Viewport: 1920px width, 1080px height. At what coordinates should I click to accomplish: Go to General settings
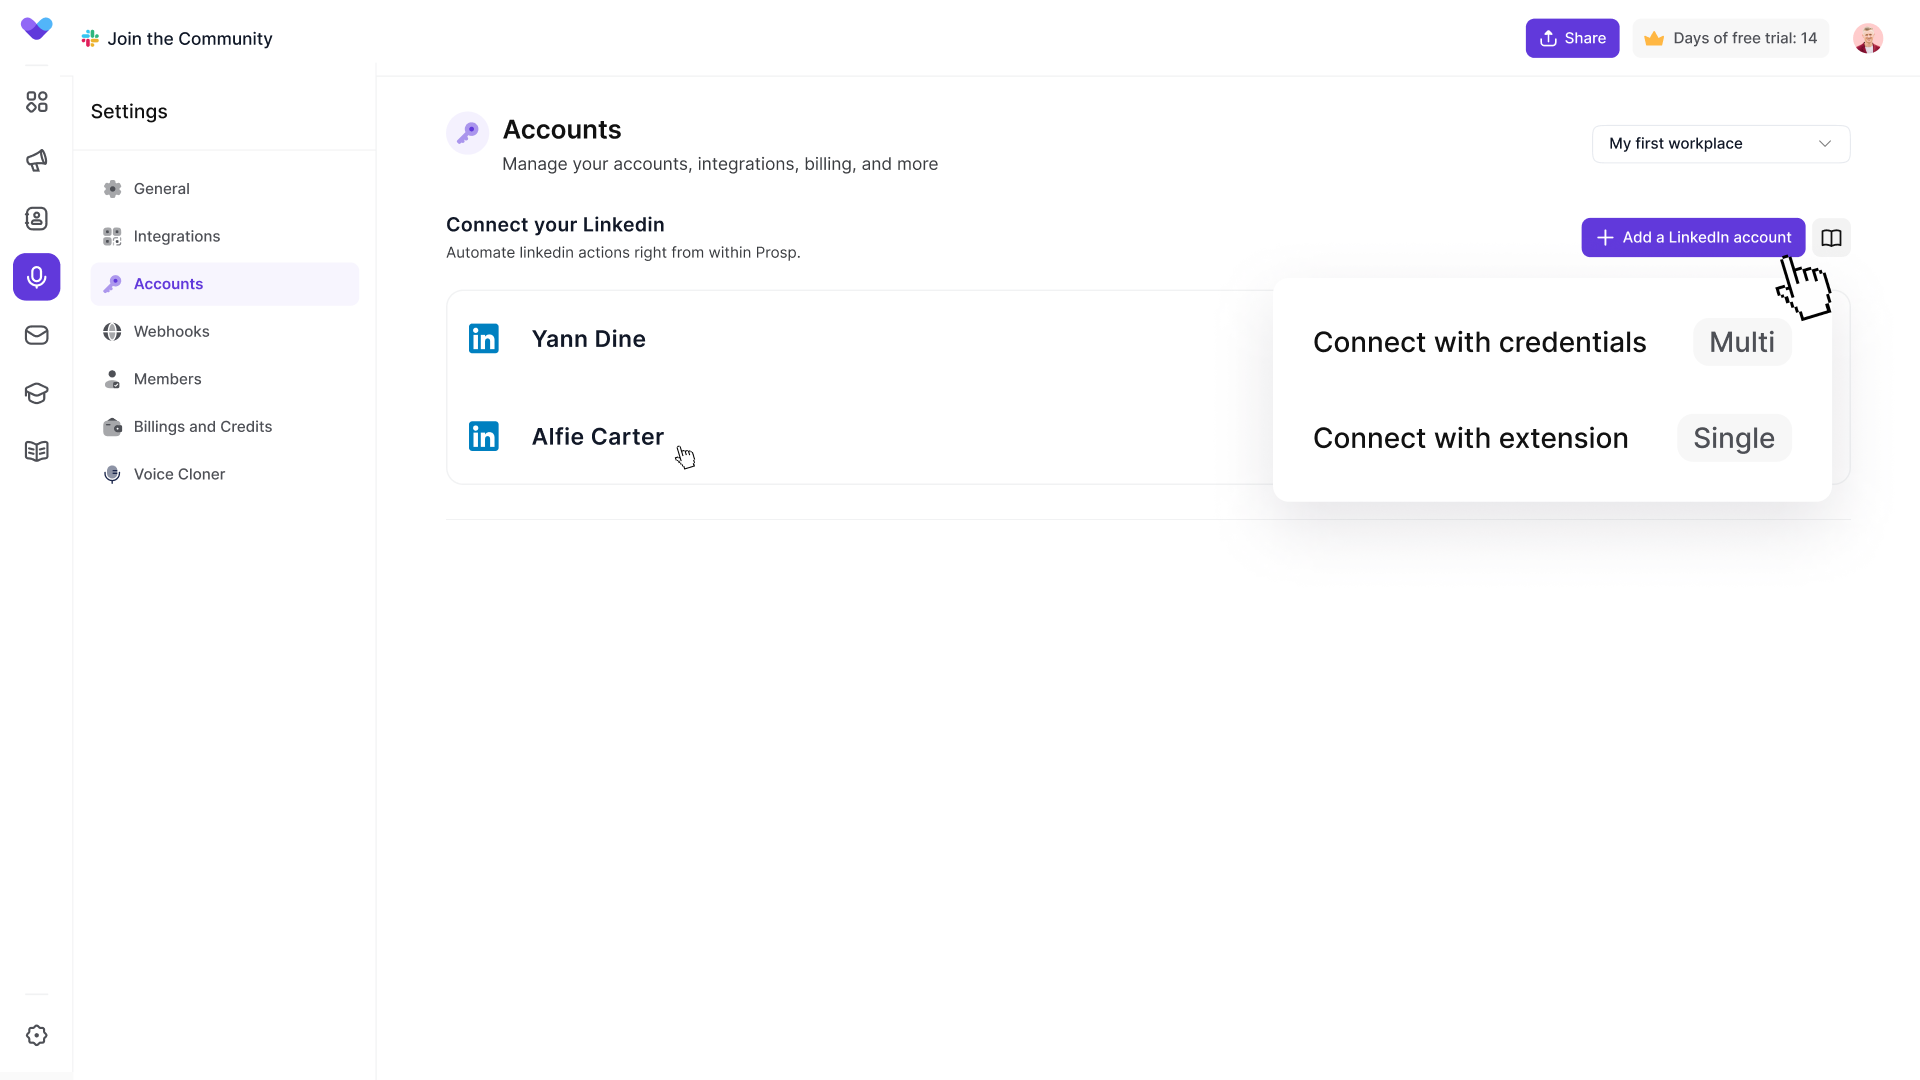161,189
